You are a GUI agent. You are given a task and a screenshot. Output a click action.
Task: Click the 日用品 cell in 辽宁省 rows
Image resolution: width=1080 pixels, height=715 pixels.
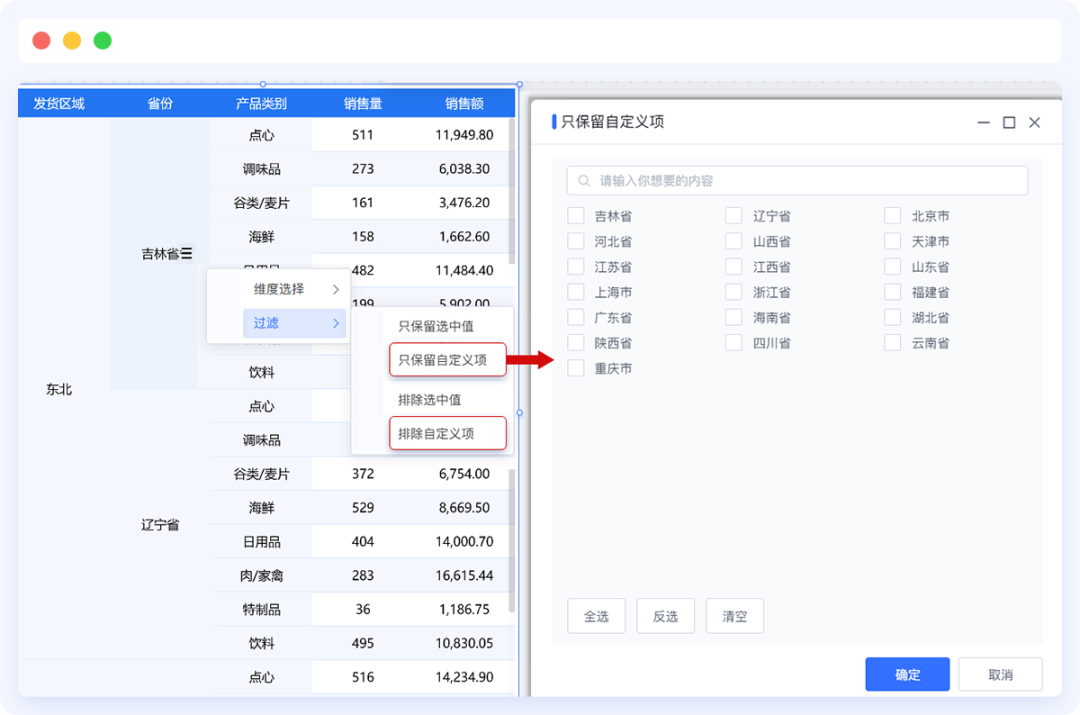click(261, 541)
